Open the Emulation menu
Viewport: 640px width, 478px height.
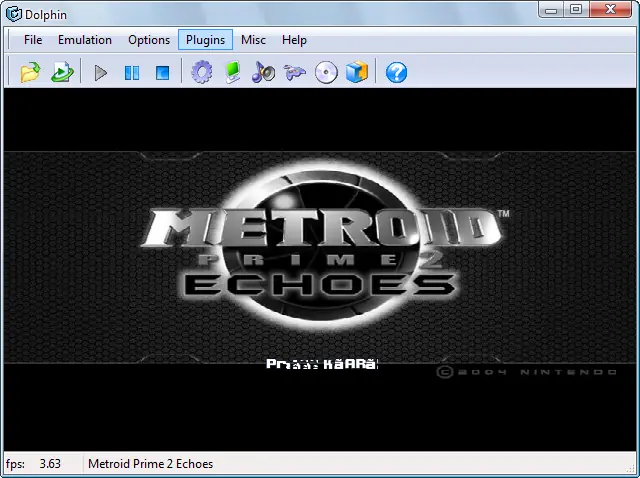[85, 40]
